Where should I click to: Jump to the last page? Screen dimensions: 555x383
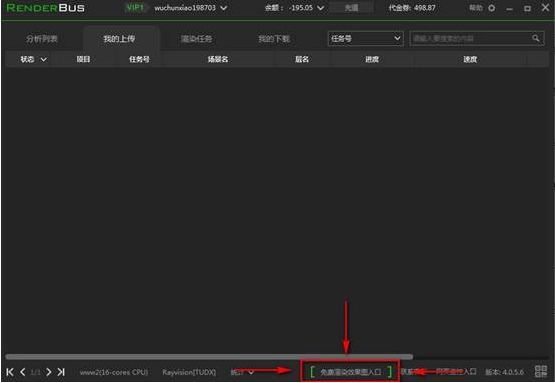[61, 372]
